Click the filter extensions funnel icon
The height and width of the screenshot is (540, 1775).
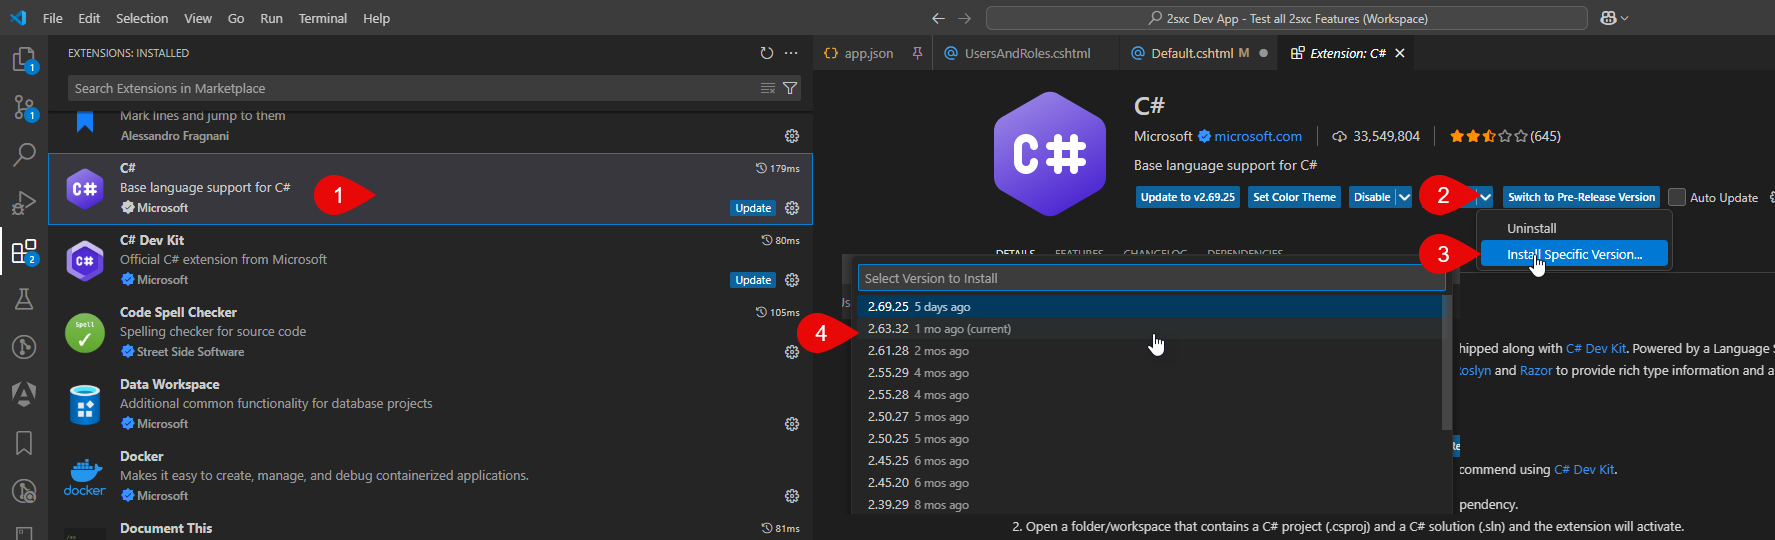point(790,88)
